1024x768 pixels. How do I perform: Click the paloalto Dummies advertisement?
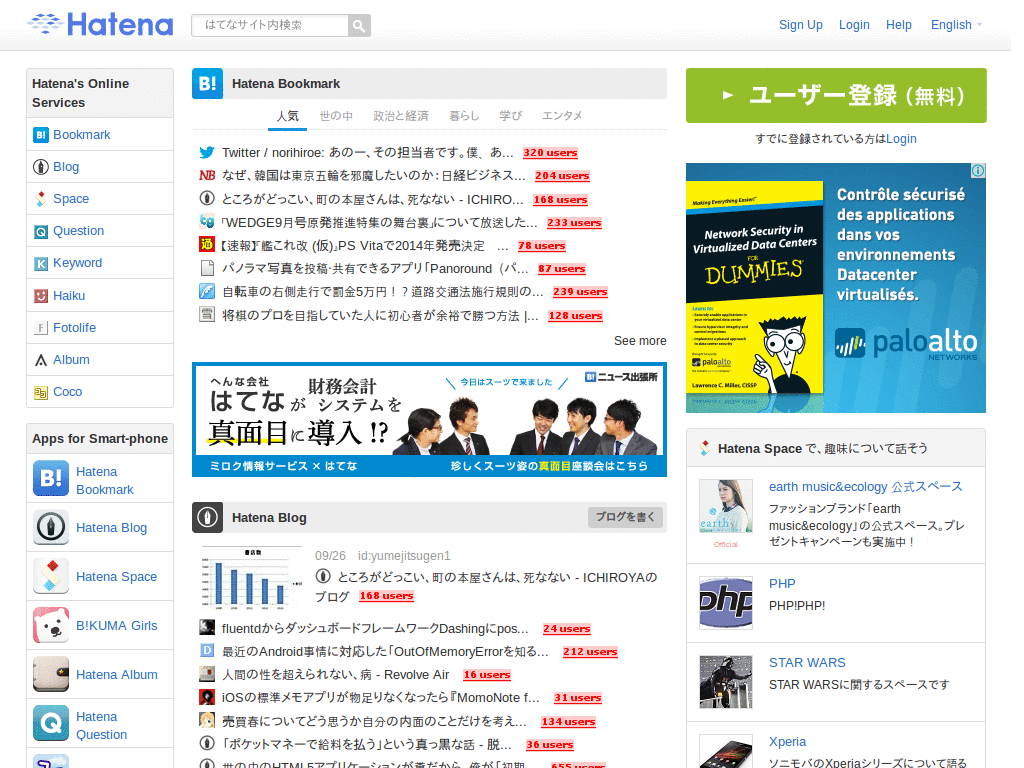tap(835, 288)
